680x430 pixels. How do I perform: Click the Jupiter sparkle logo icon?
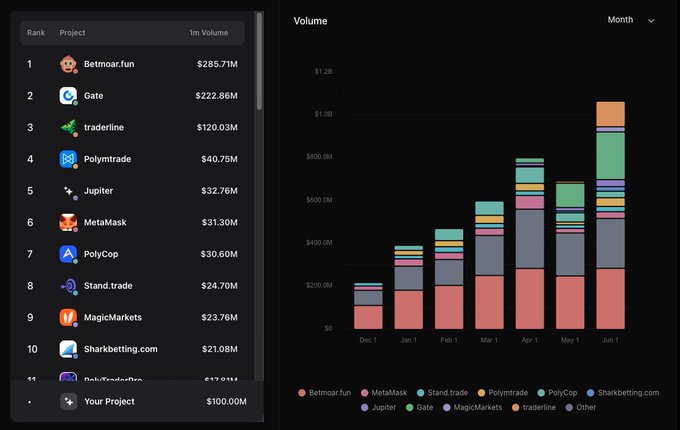(x=68, y=191)
